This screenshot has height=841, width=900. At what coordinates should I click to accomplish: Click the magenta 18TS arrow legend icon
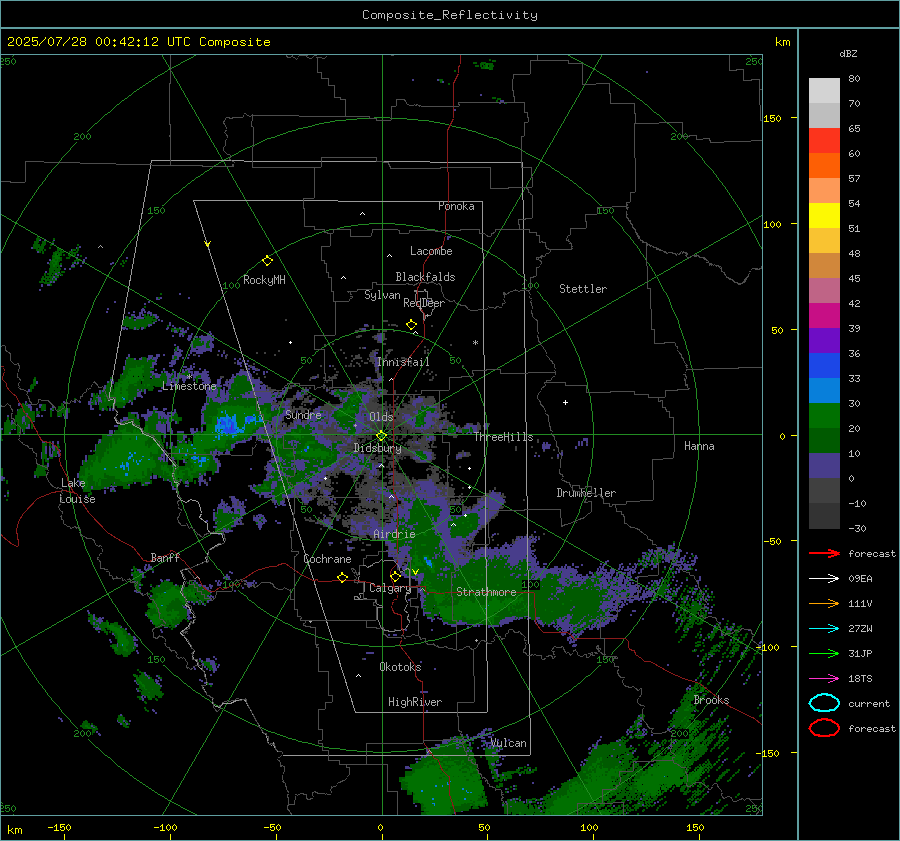pos(824,679)
